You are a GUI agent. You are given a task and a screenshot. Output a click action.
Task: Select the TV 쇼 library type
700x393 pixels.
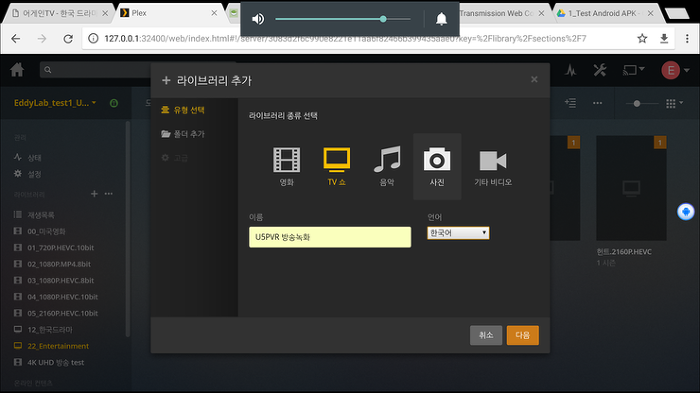point(337,166)
